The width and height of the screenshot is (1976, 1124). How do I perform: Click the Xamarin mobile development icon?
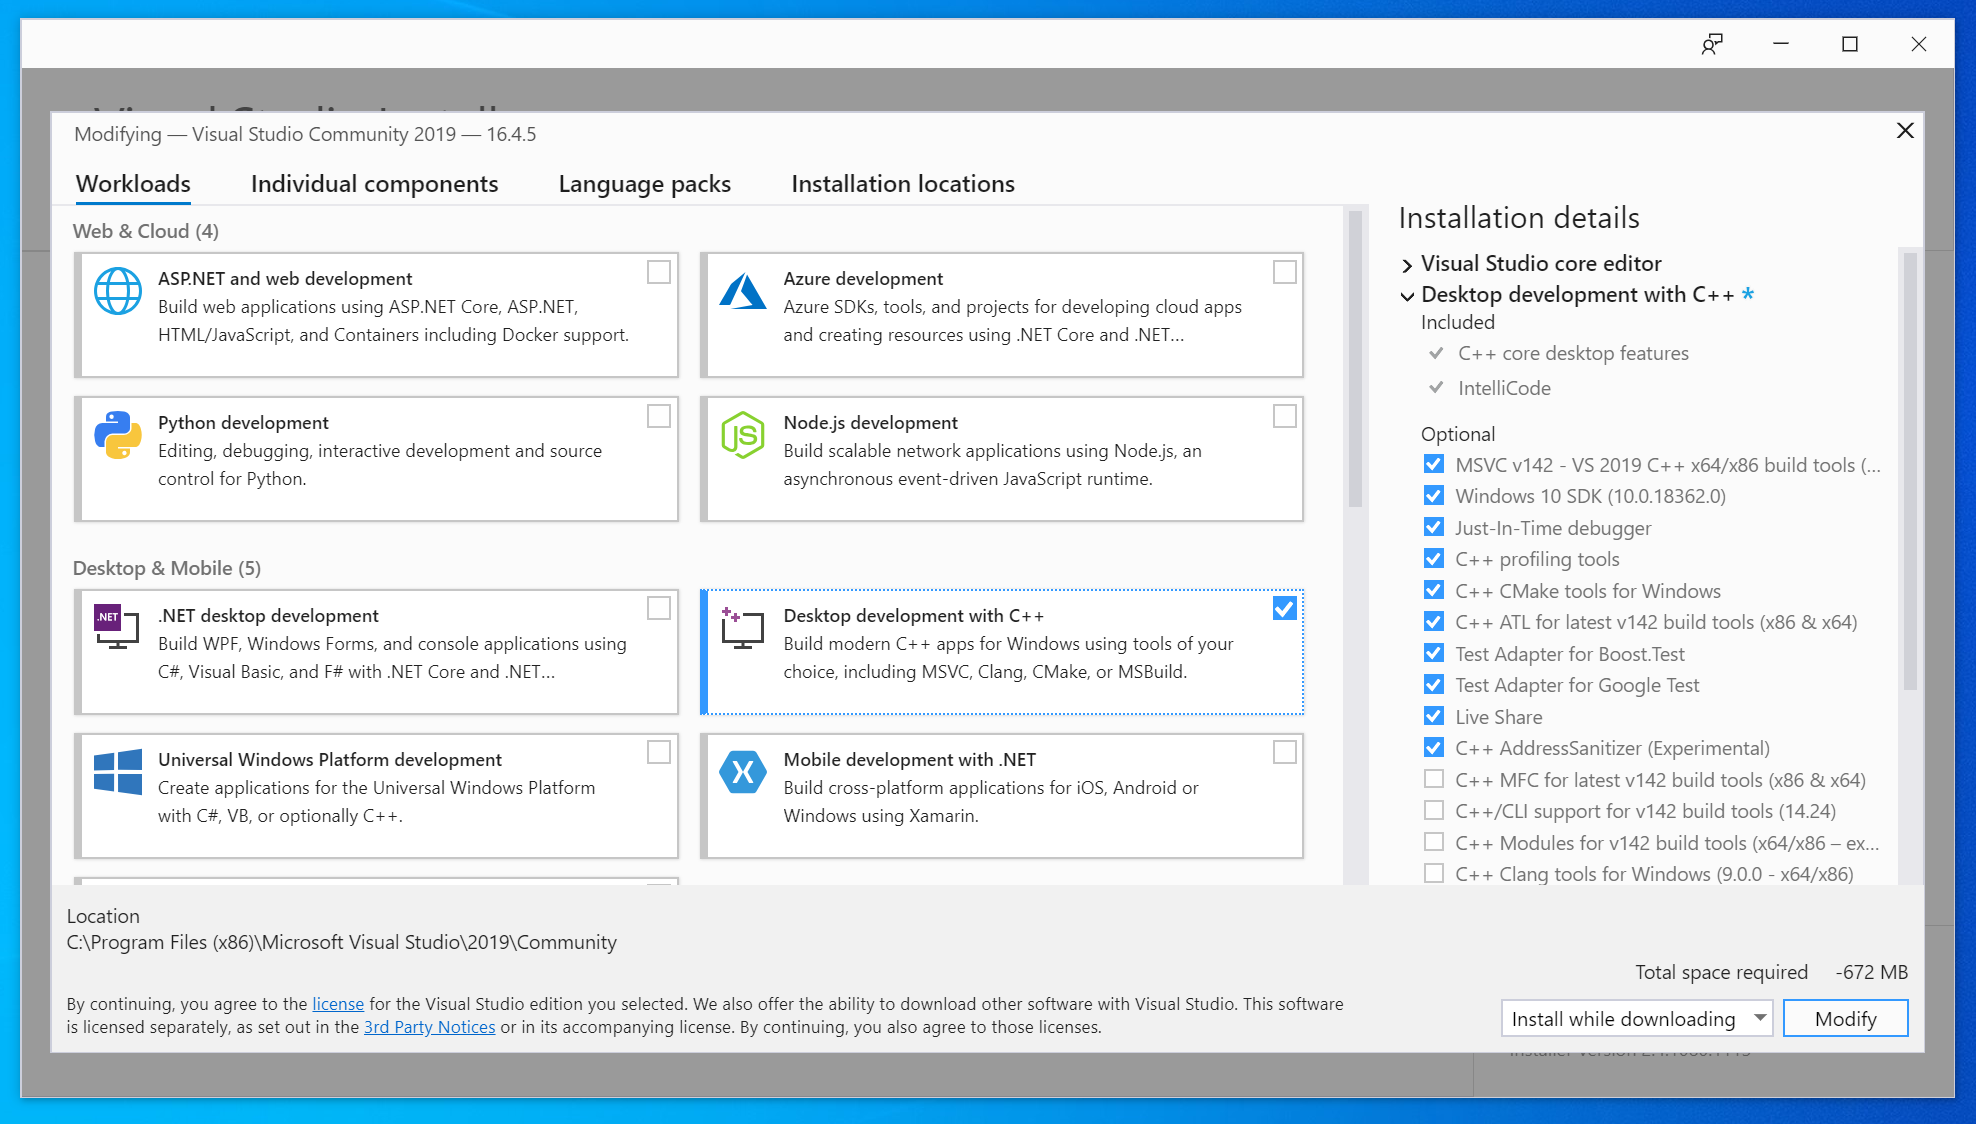coord(743,772)
